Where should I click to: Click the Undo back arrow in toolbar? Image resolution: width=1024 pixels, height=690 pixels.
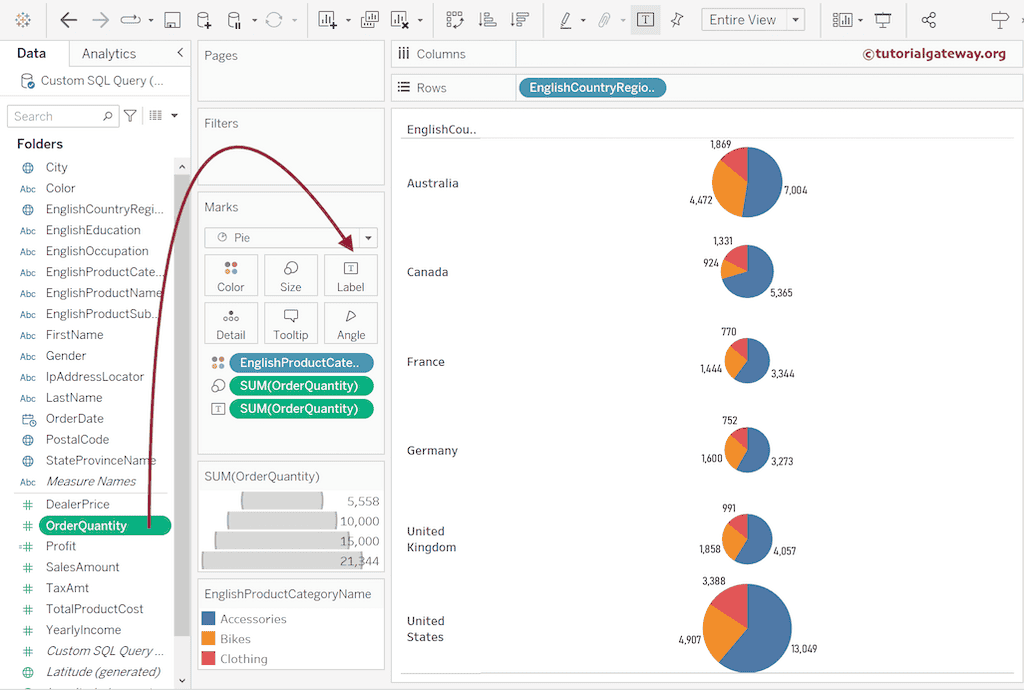pos(68,20)
